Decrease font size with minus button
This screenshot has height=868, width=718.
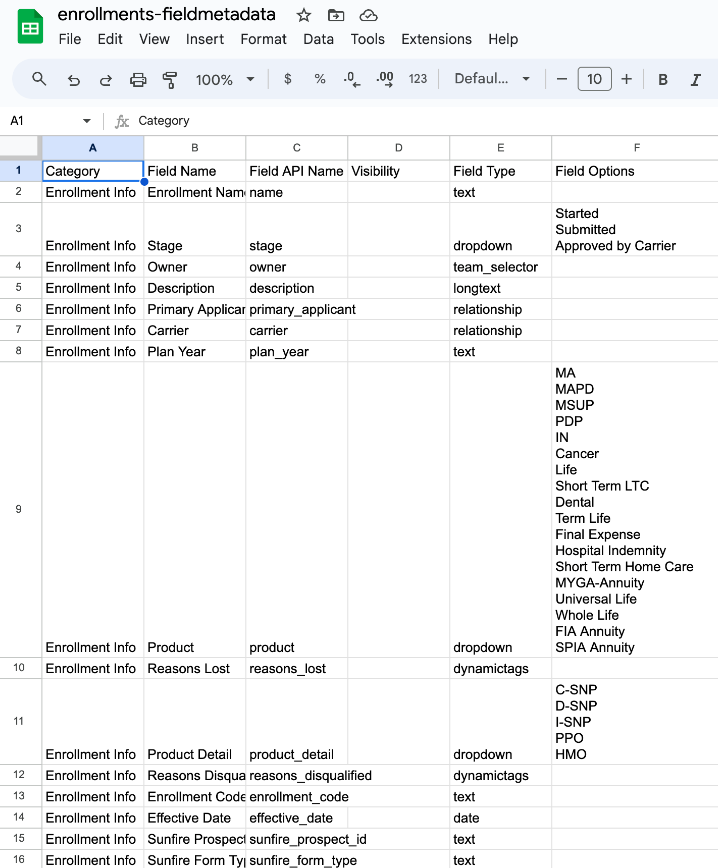tap(561, 79)
